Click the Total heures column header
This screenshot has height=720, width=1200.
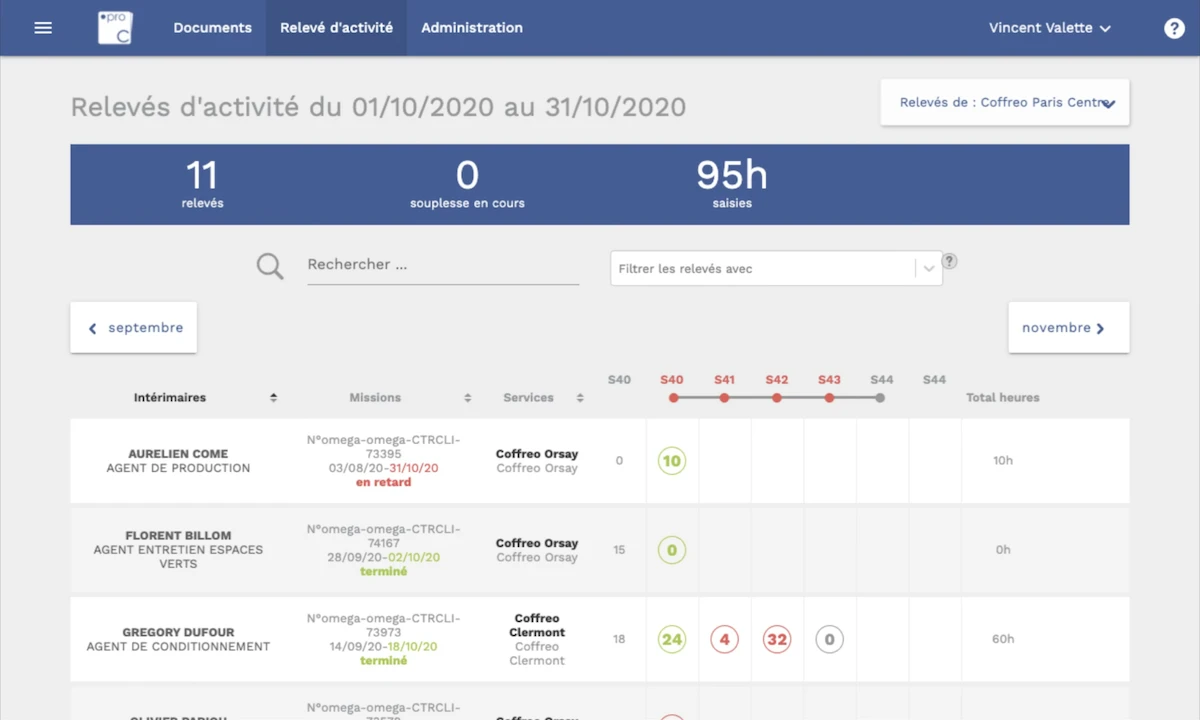1003,398
